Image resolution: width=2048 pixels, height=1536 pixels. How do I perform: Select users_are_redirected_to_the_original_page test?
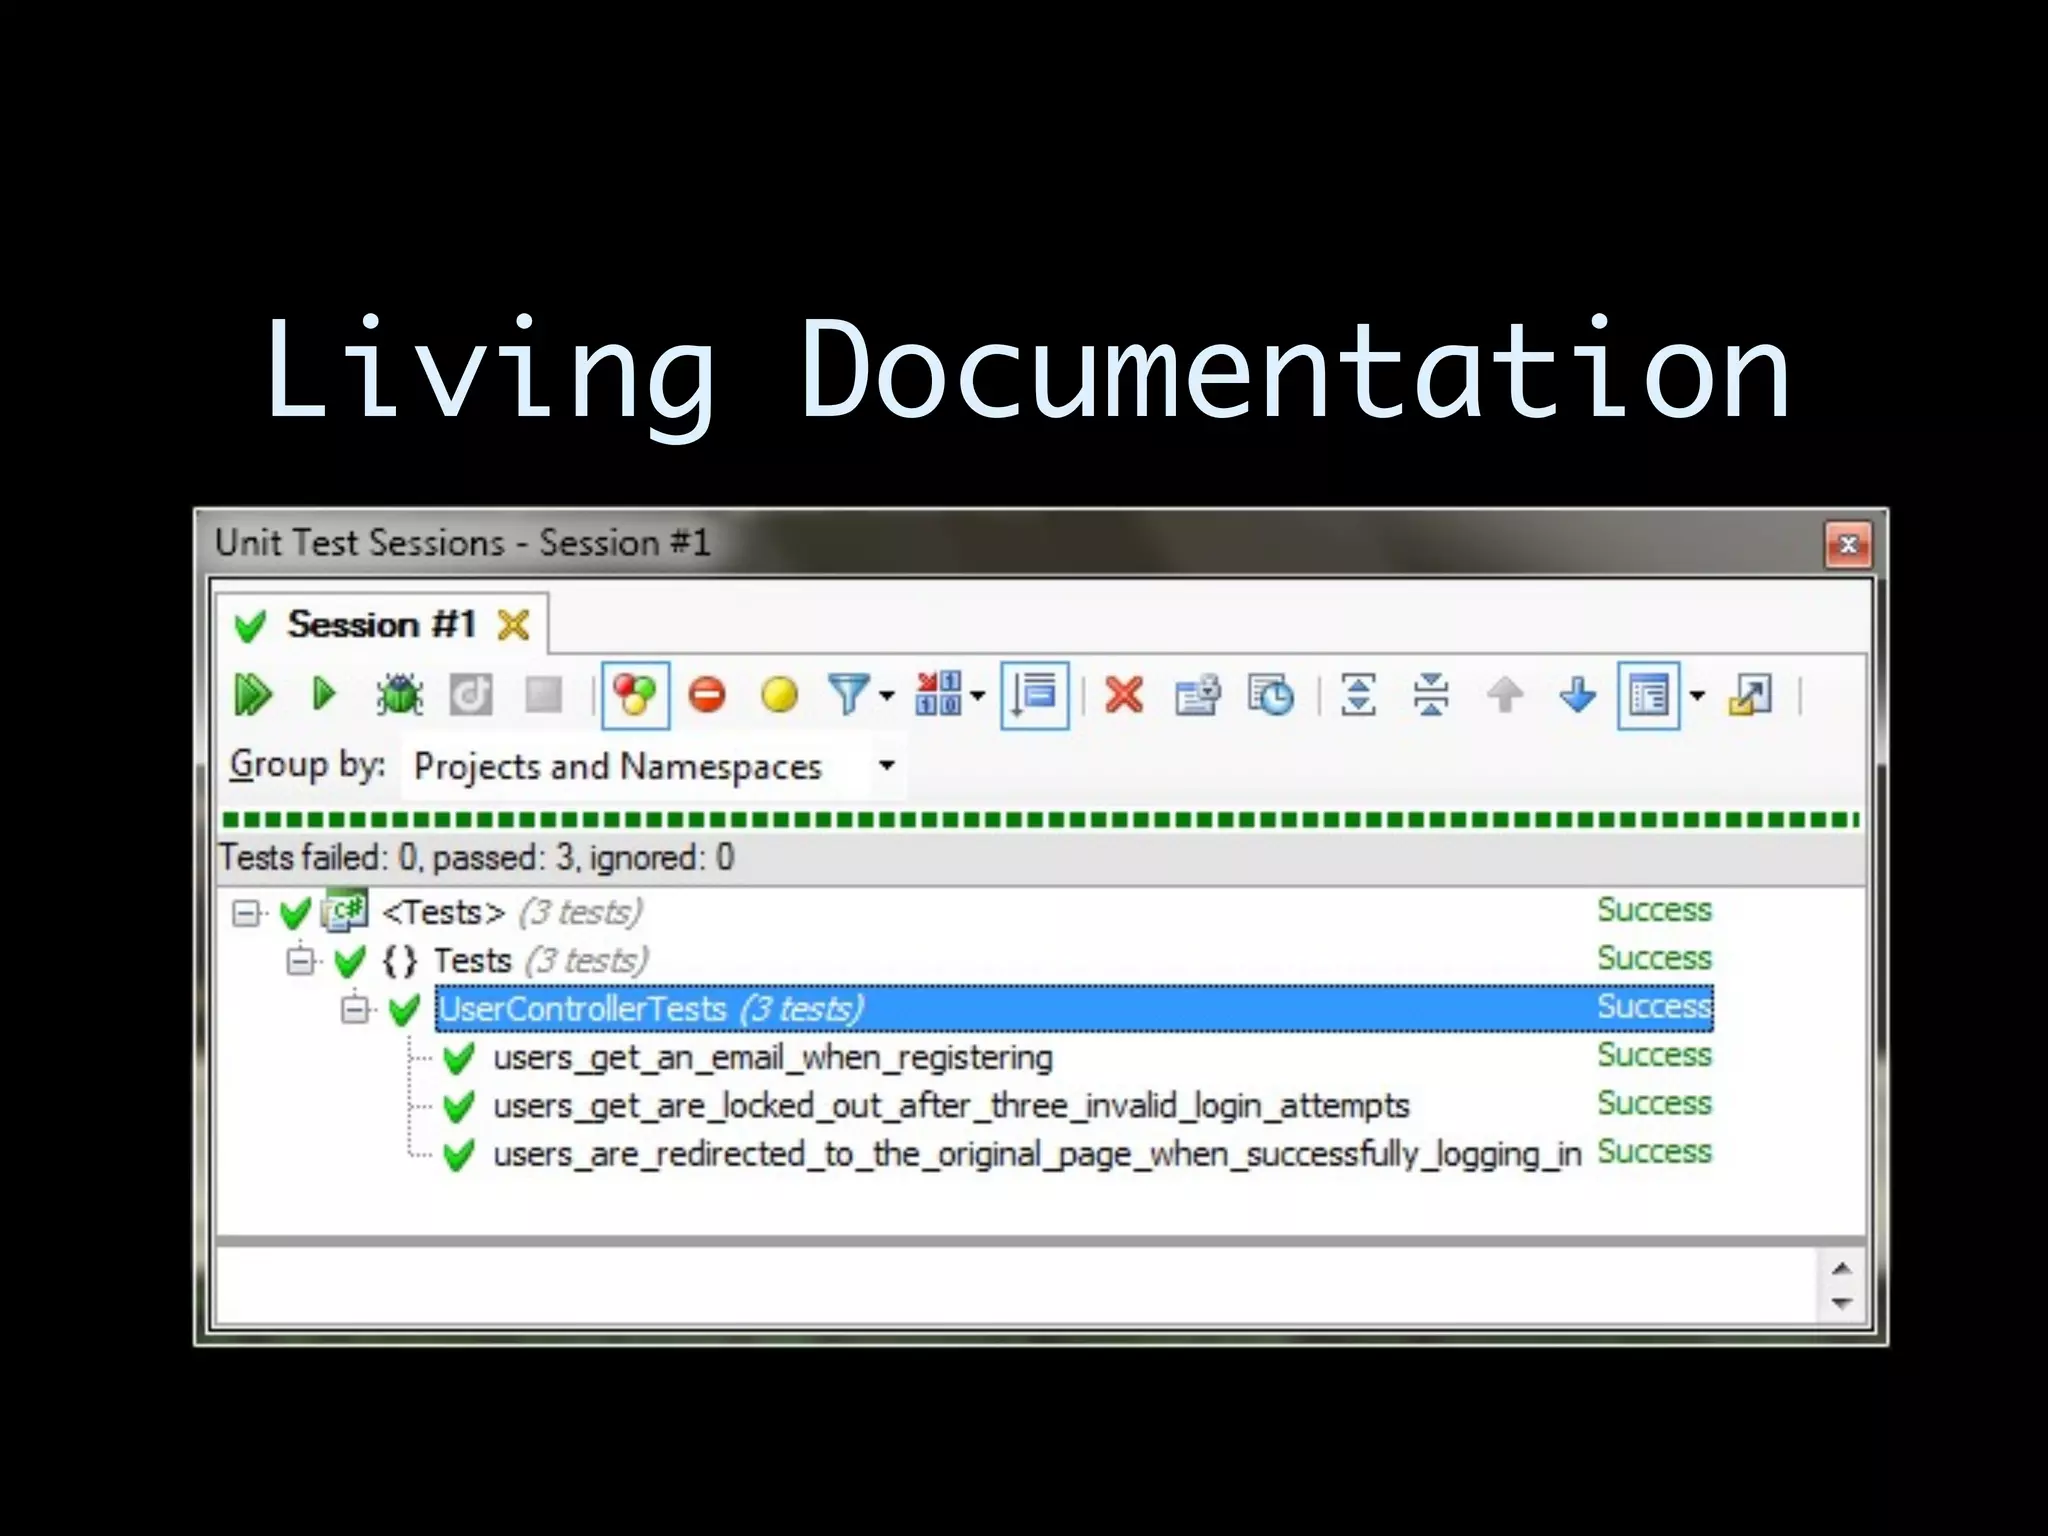tap(1037, 1154)
